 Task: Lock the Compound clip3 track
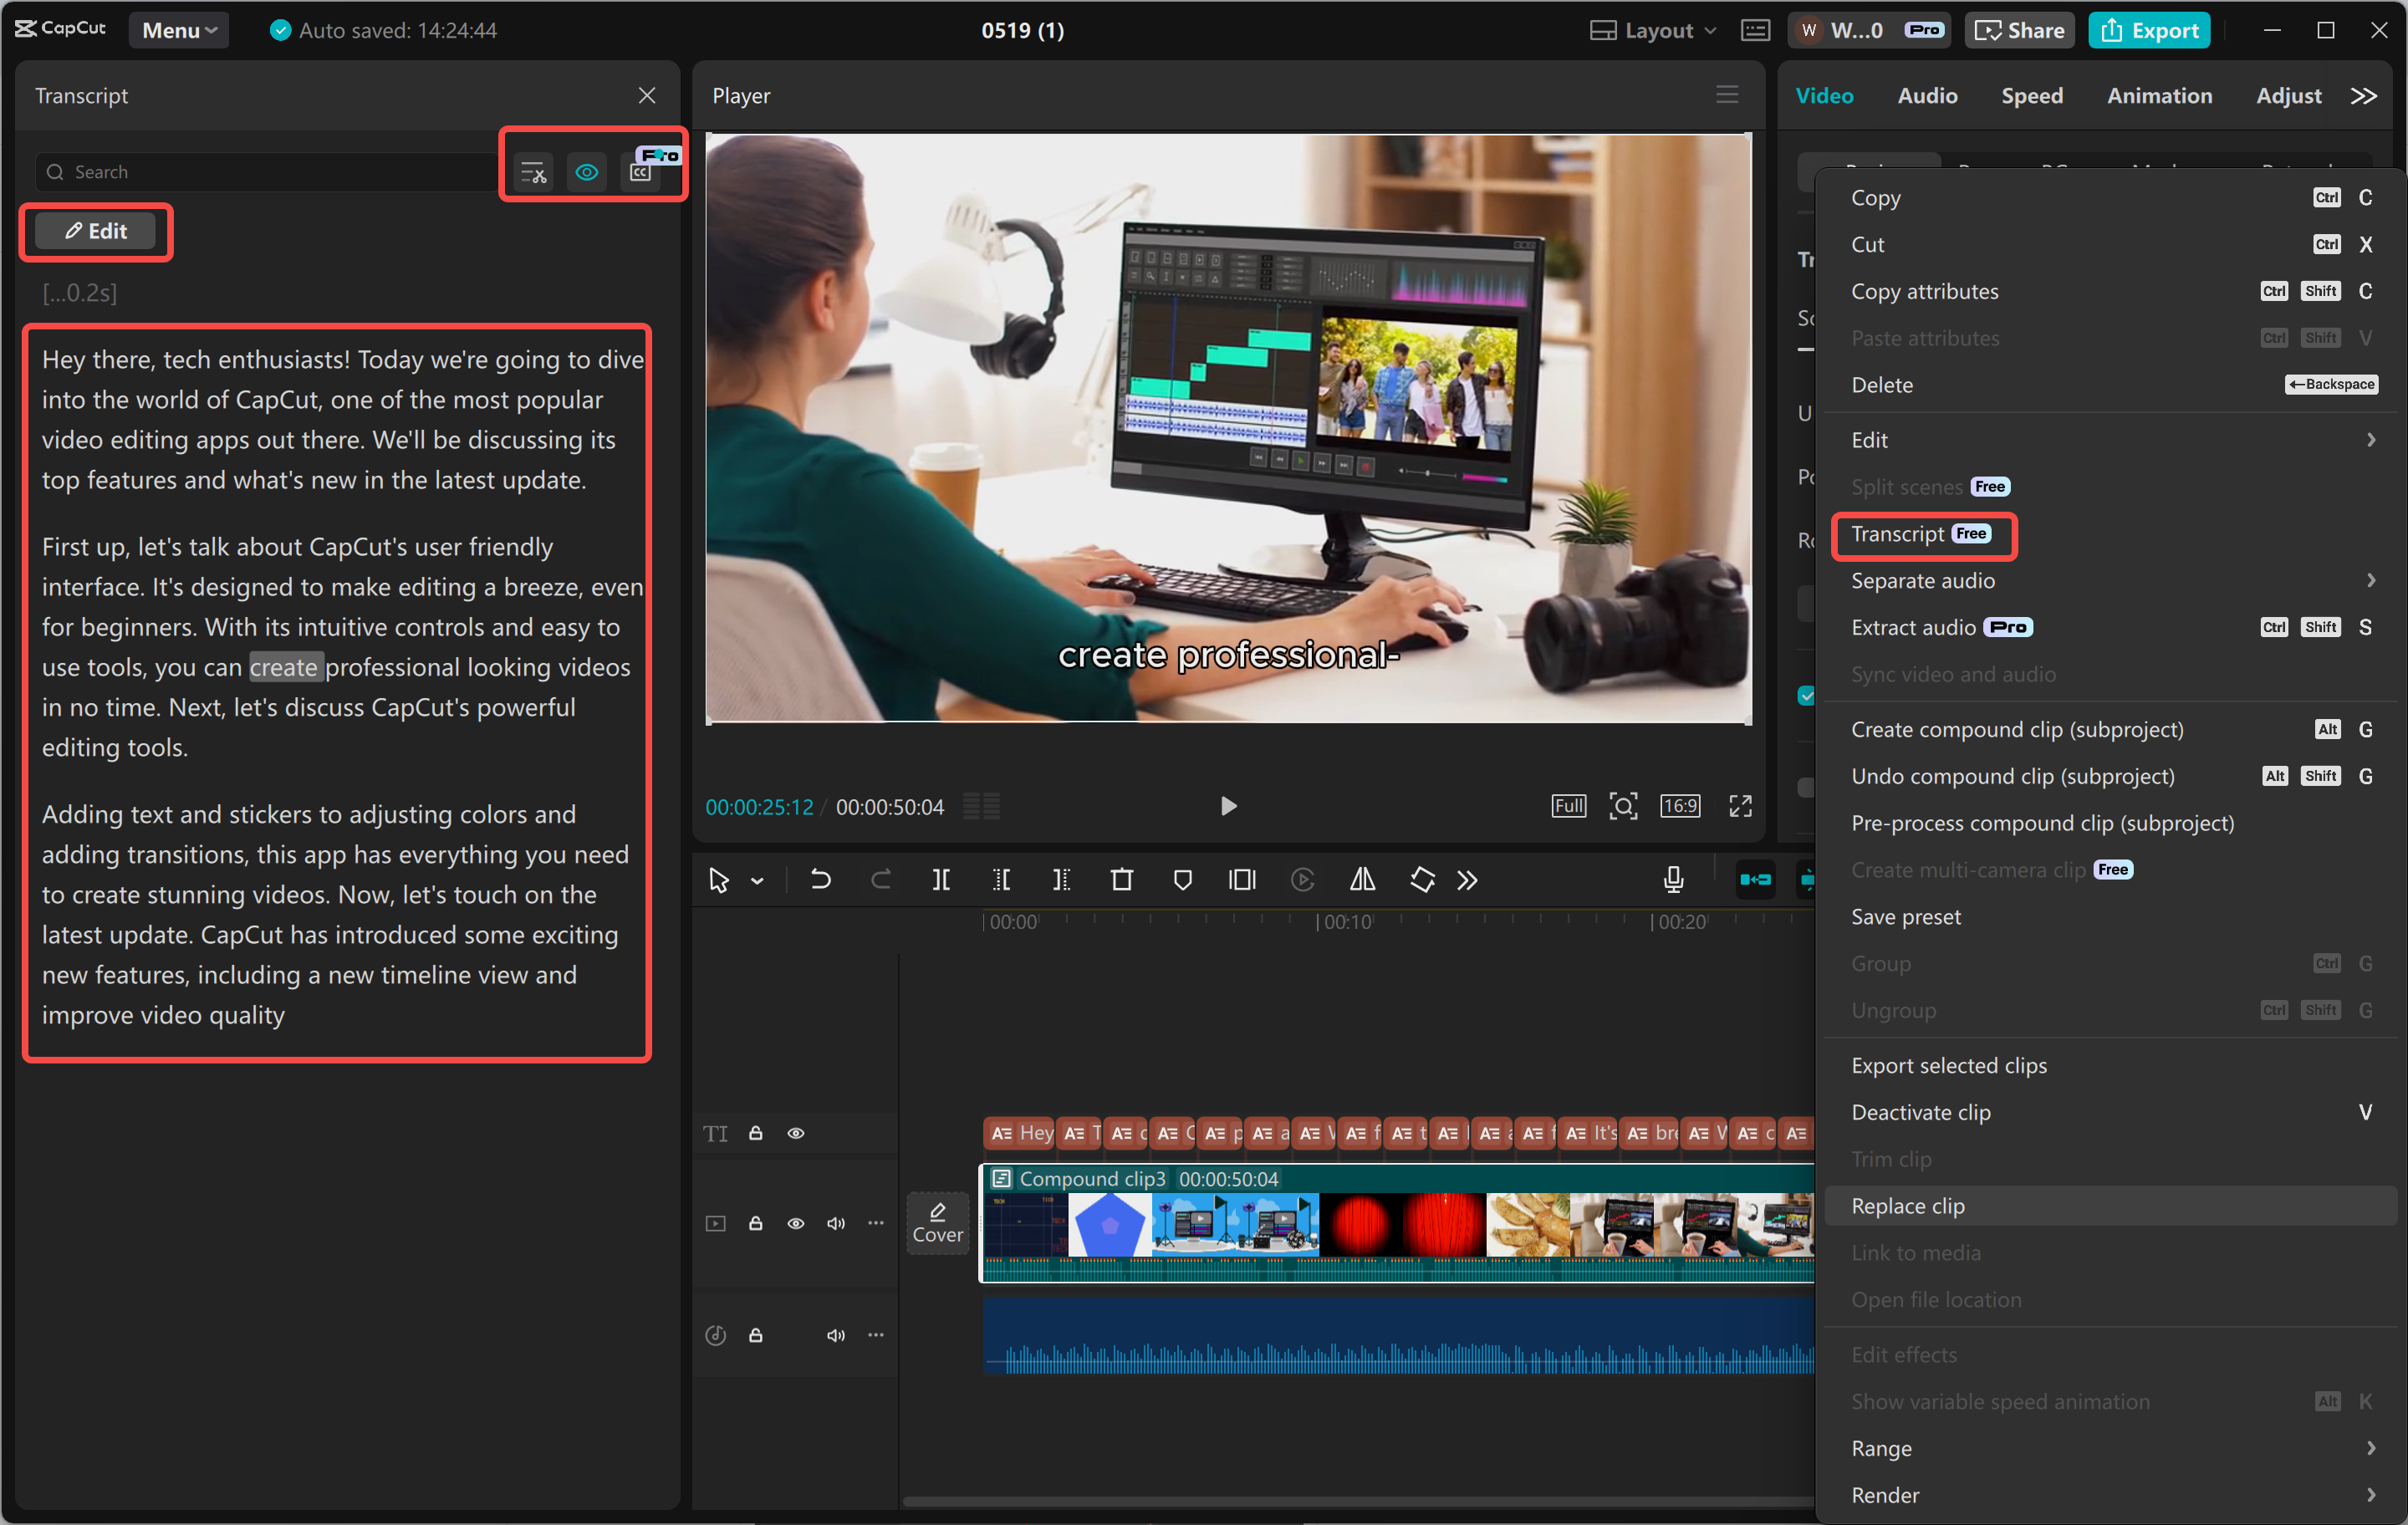coord(755,1223)
